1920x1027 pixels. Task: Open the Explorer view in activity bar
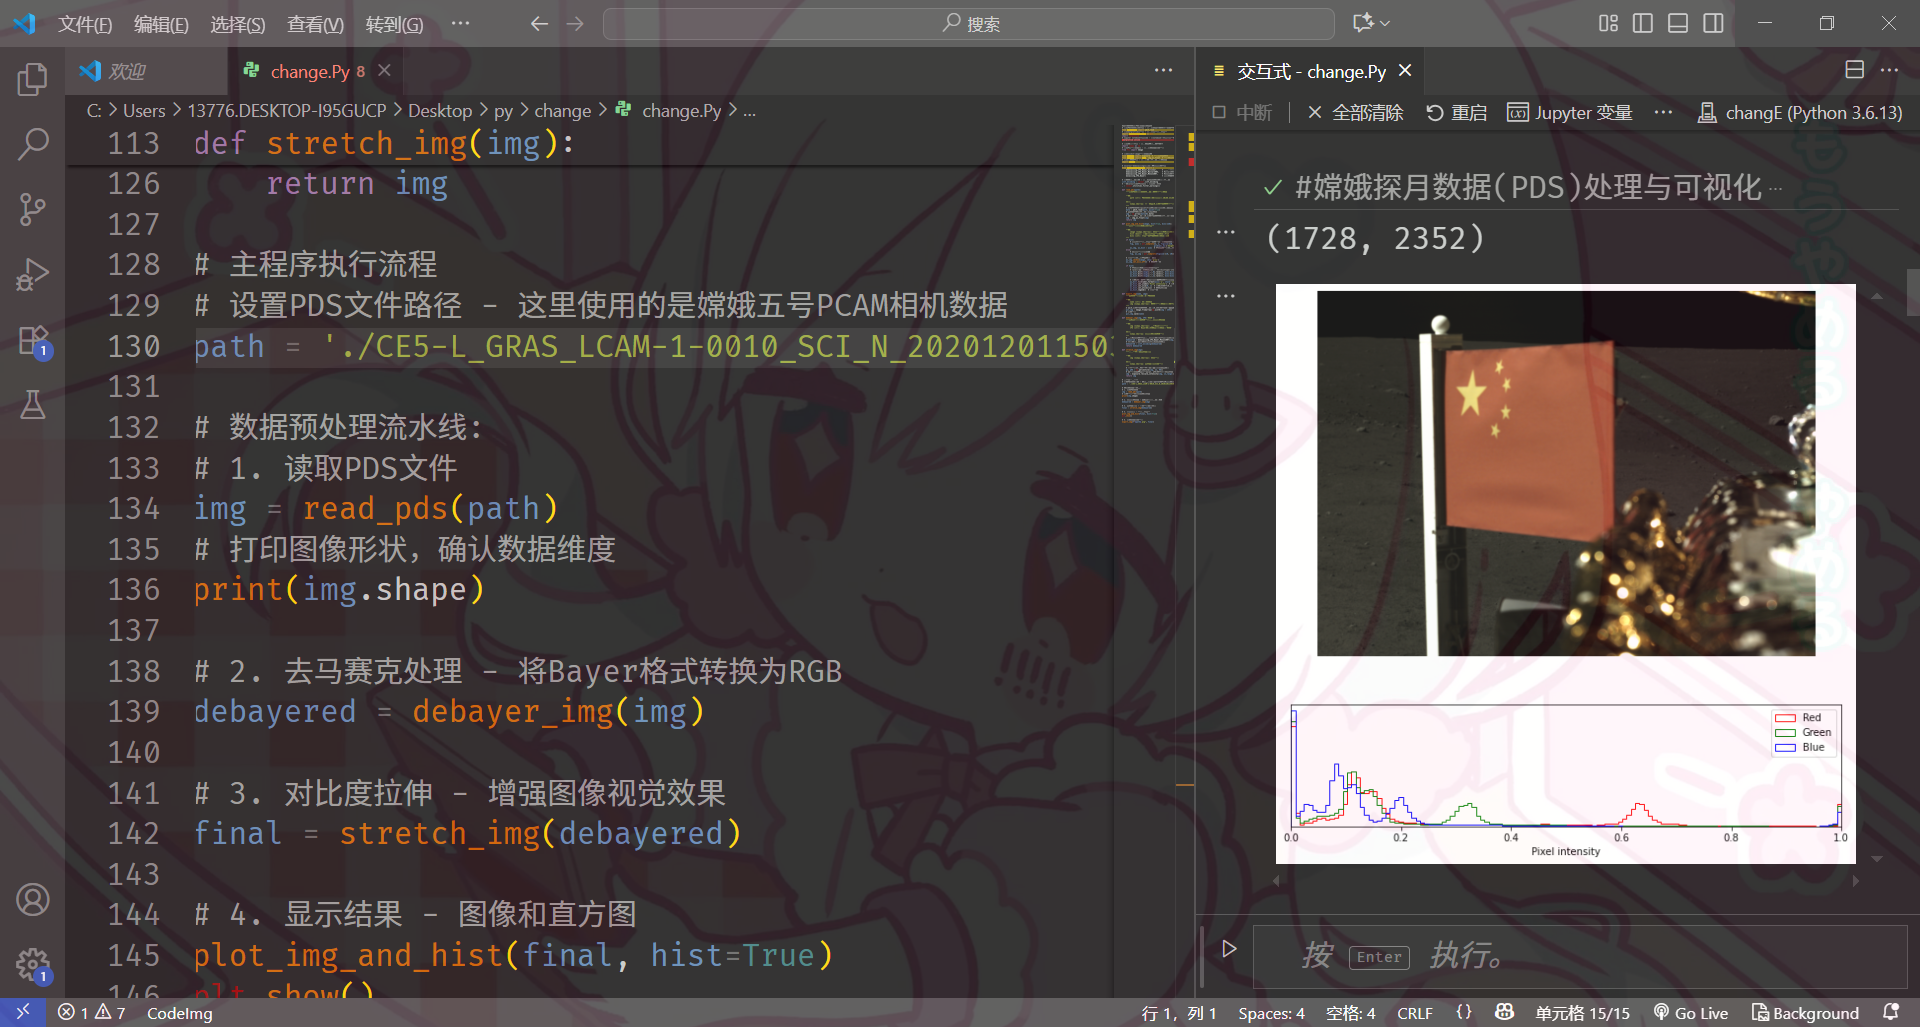point(32,80)
